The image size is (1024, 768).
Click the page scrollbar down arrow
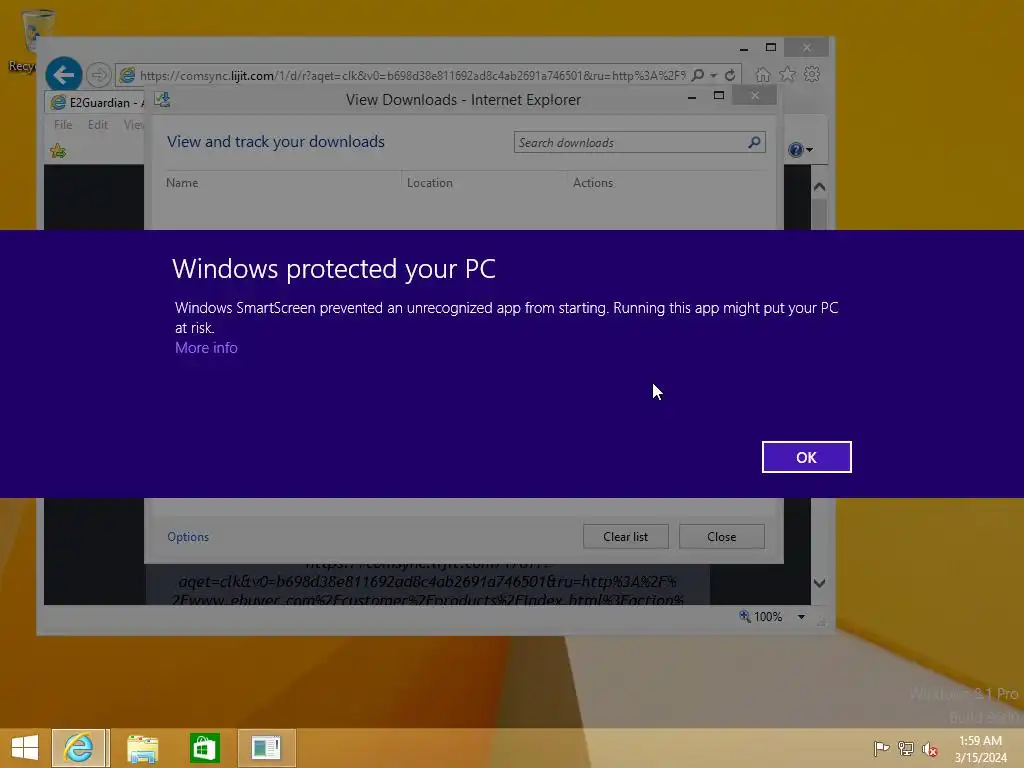click(820, 583)
